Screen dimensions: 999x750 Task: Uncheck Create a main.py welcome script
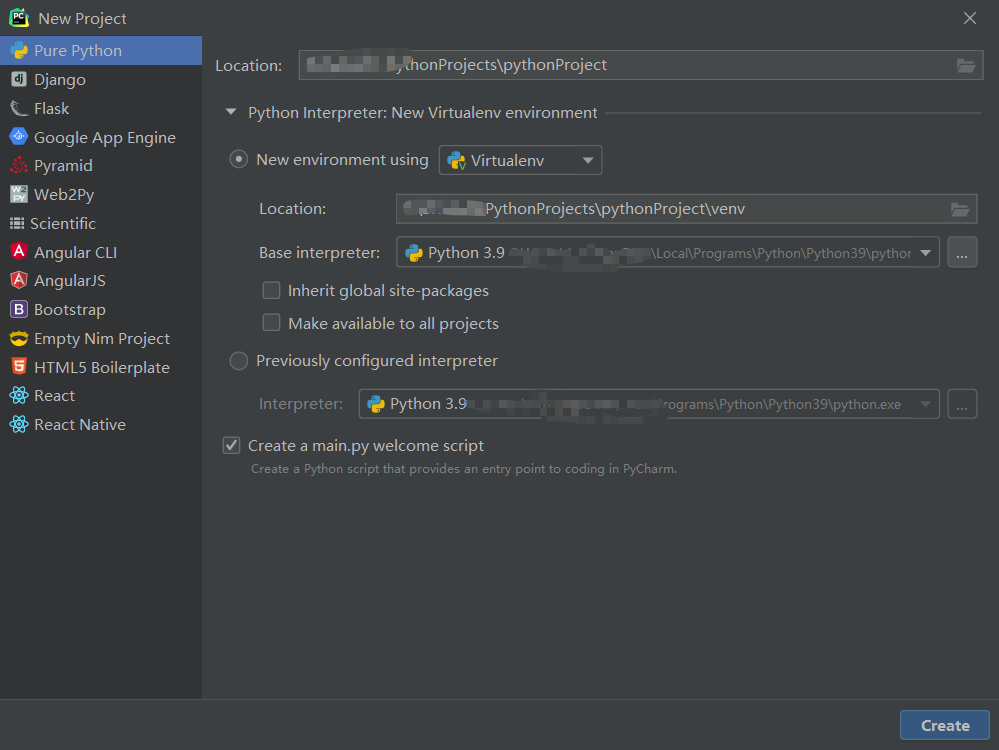(231, 445)
